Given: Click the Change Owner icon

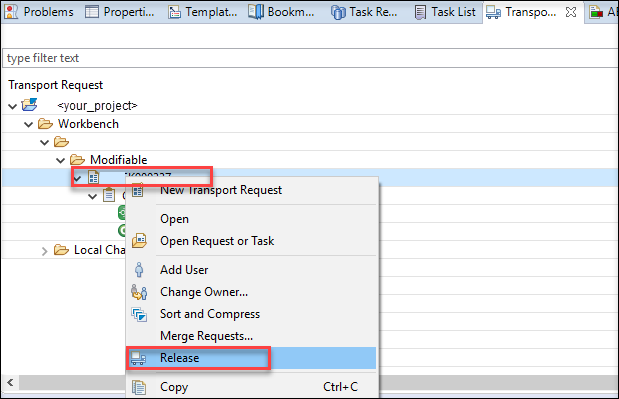Looking at the screenshot, I should click(139, 292).
